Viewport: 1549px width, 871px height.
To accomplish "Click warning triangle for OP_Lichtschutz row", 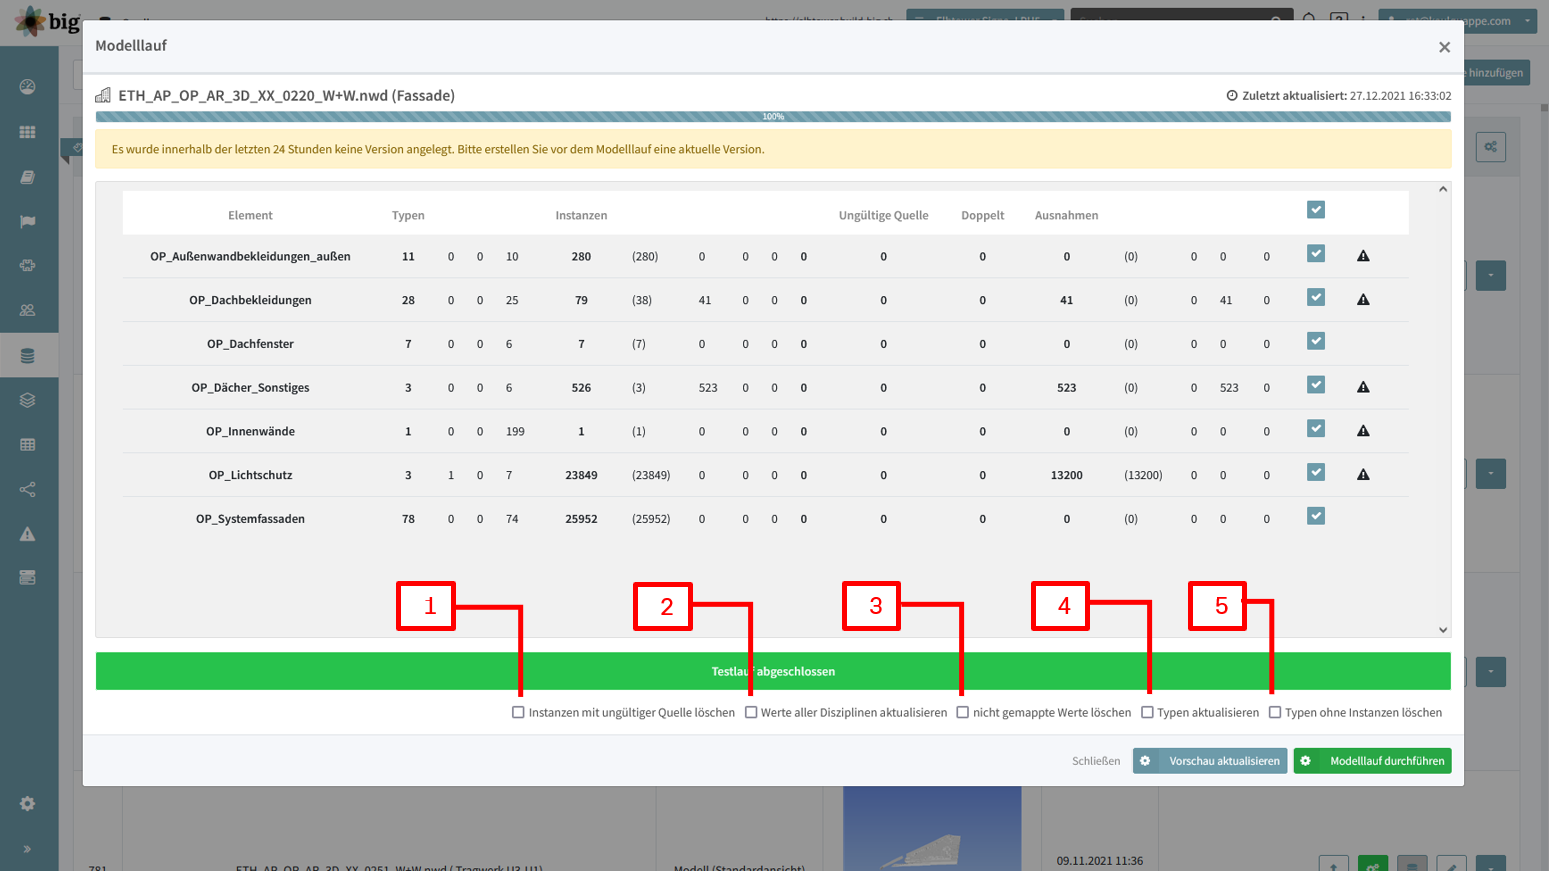I will coord(1363,475).
